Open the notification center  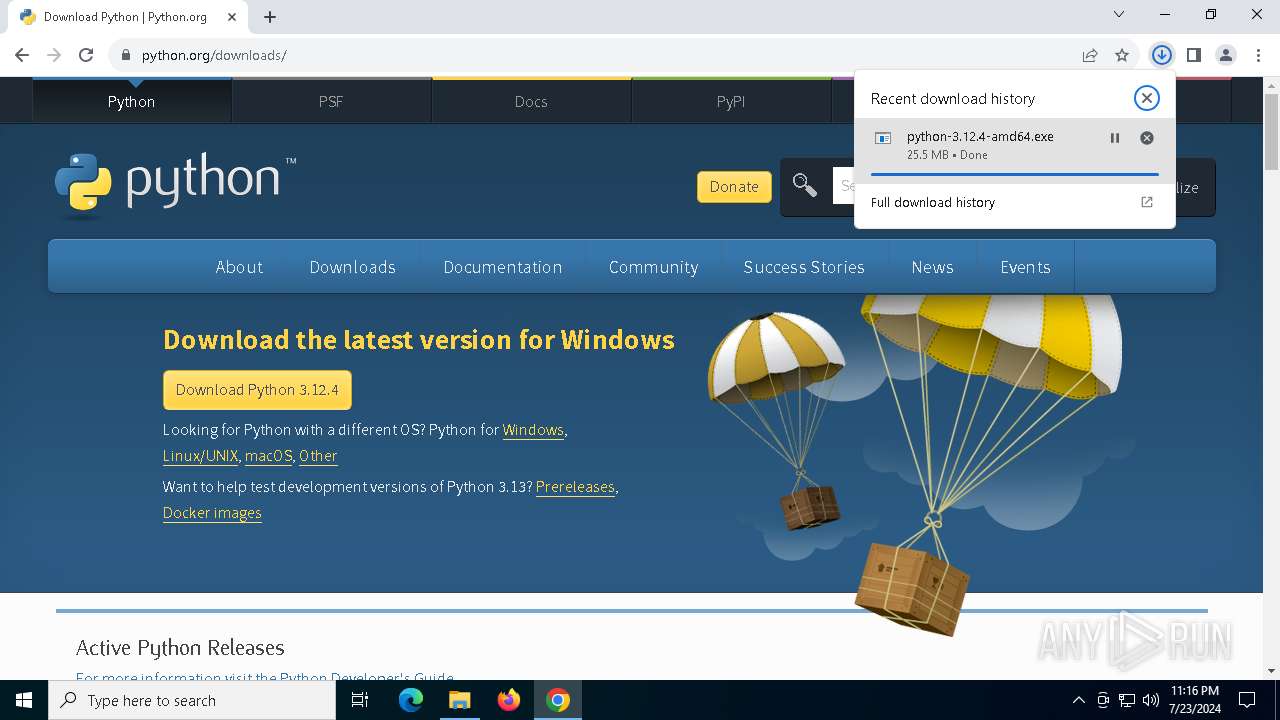tap(1247, 700)
